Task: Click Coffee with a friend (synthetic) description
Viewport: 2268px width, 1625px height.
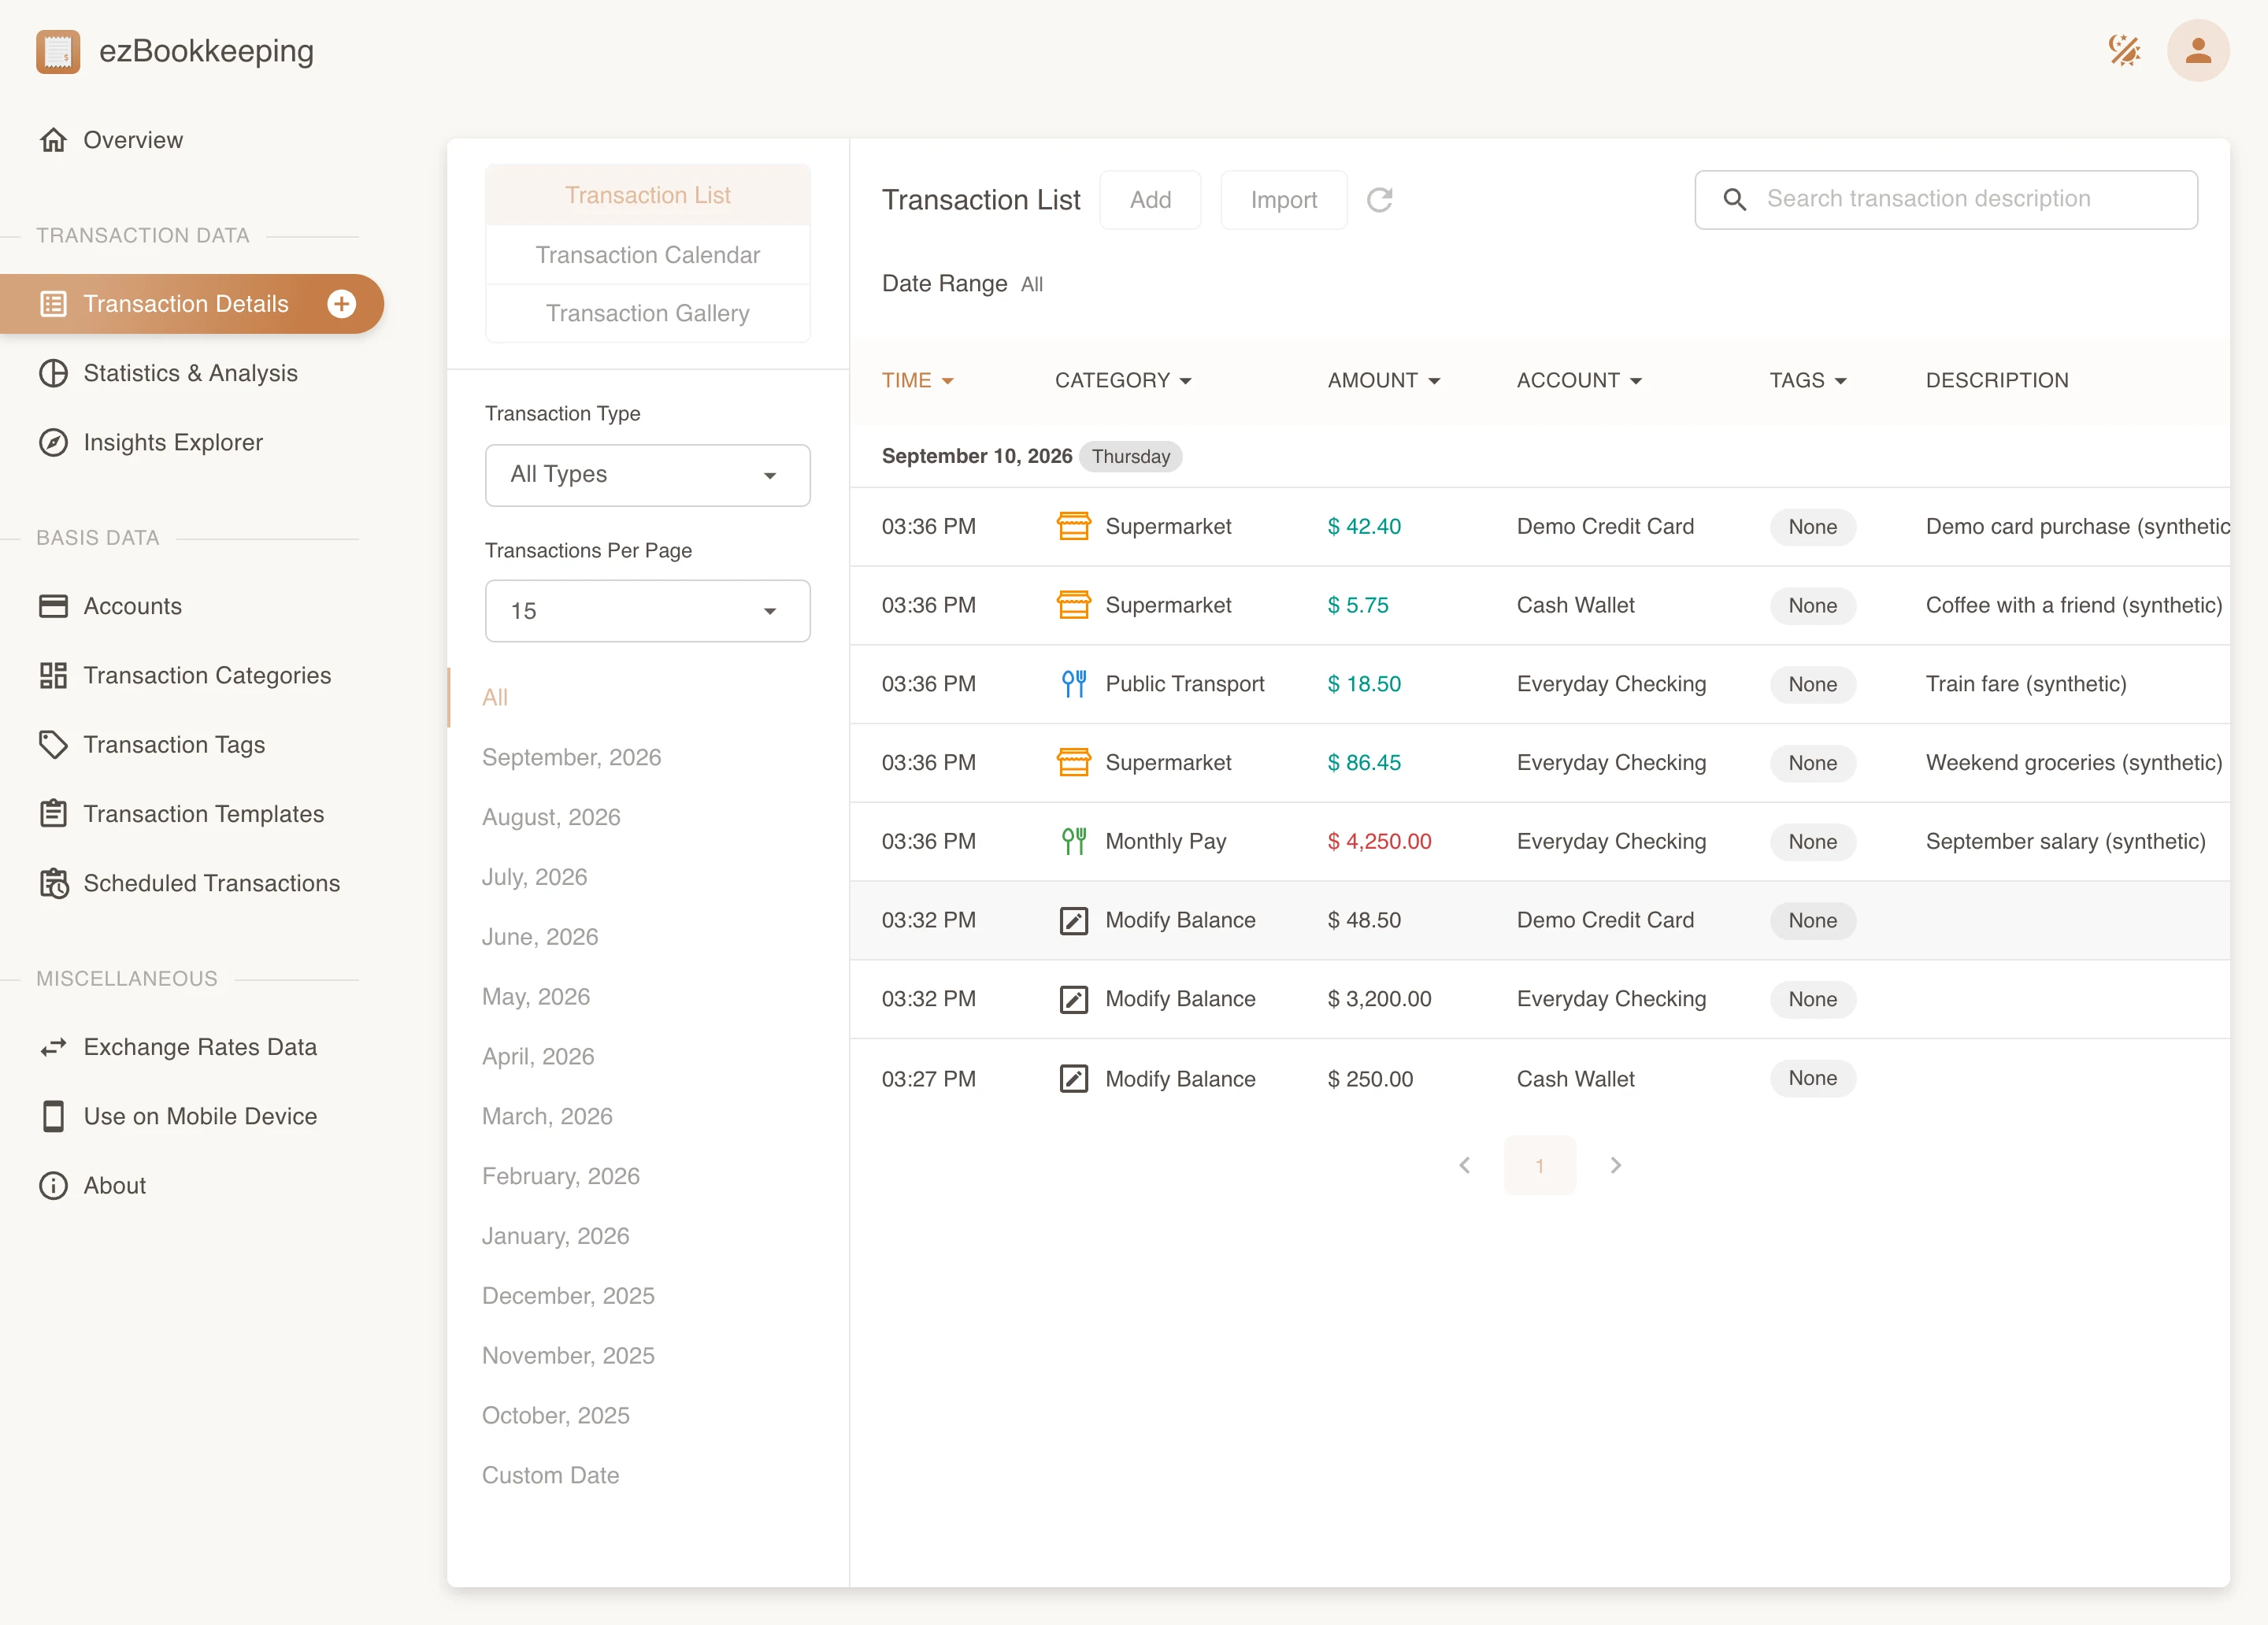Action: click(x=2073, y=605)
